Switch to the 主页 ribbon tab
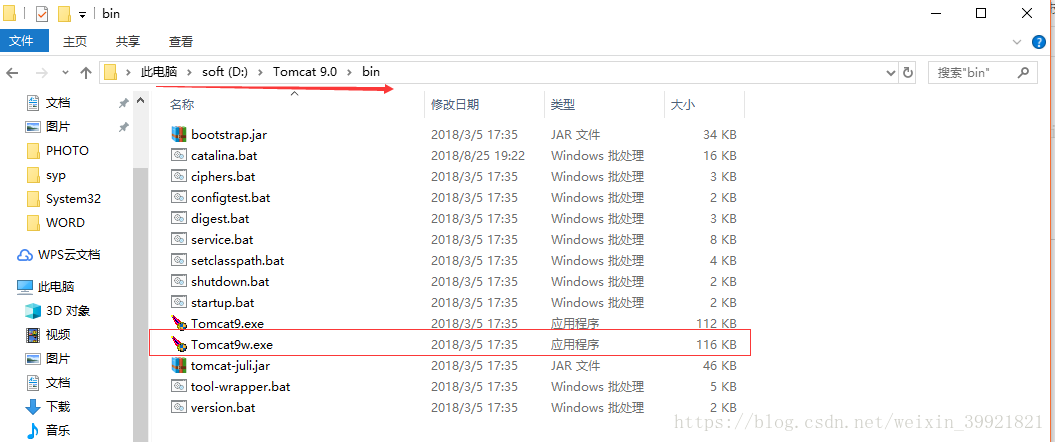 click(75, 42)
